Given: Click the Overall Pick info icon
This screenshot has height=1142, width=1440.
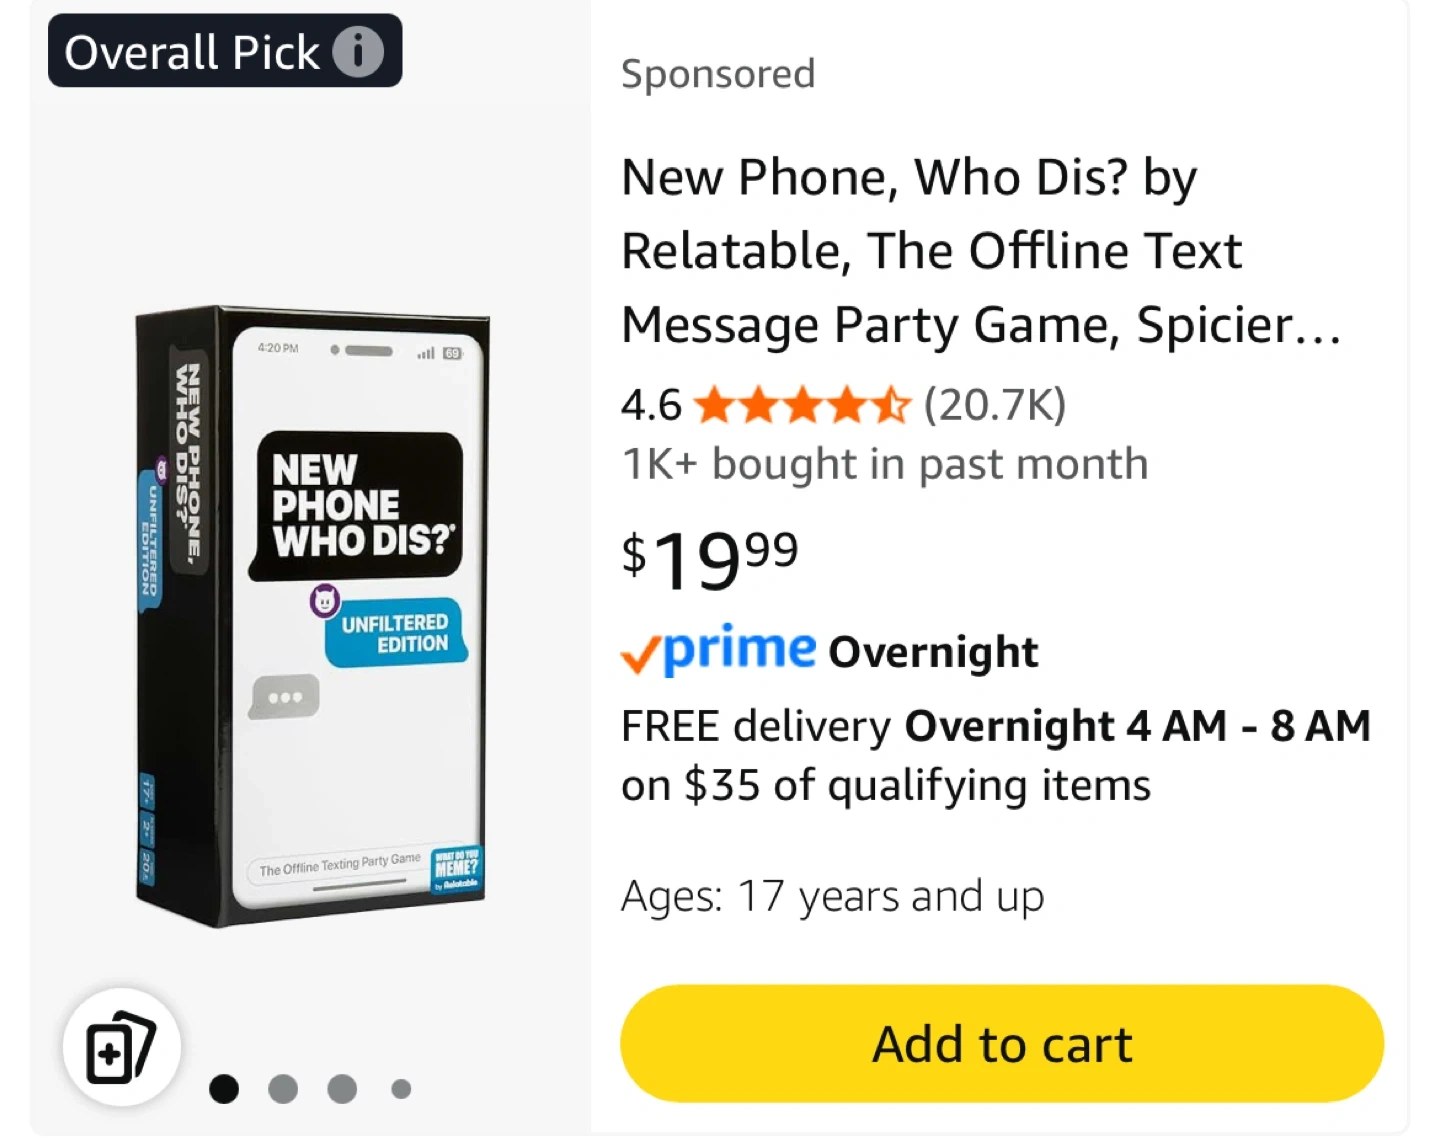Looking at the screenshot, I should click(x=357, y=52).
